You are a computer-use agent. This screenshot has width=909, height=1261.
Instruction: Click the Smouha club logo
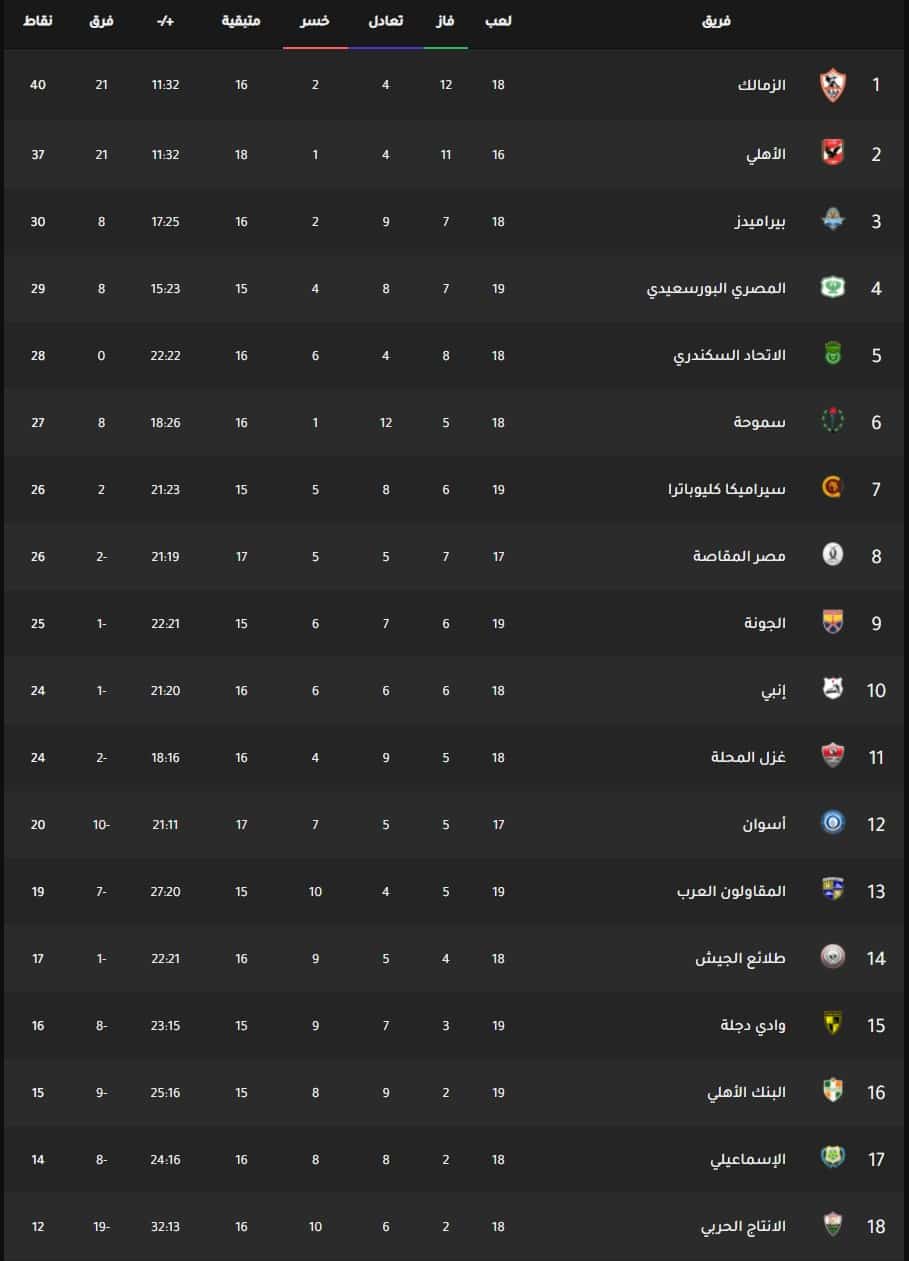pos(832,421)
